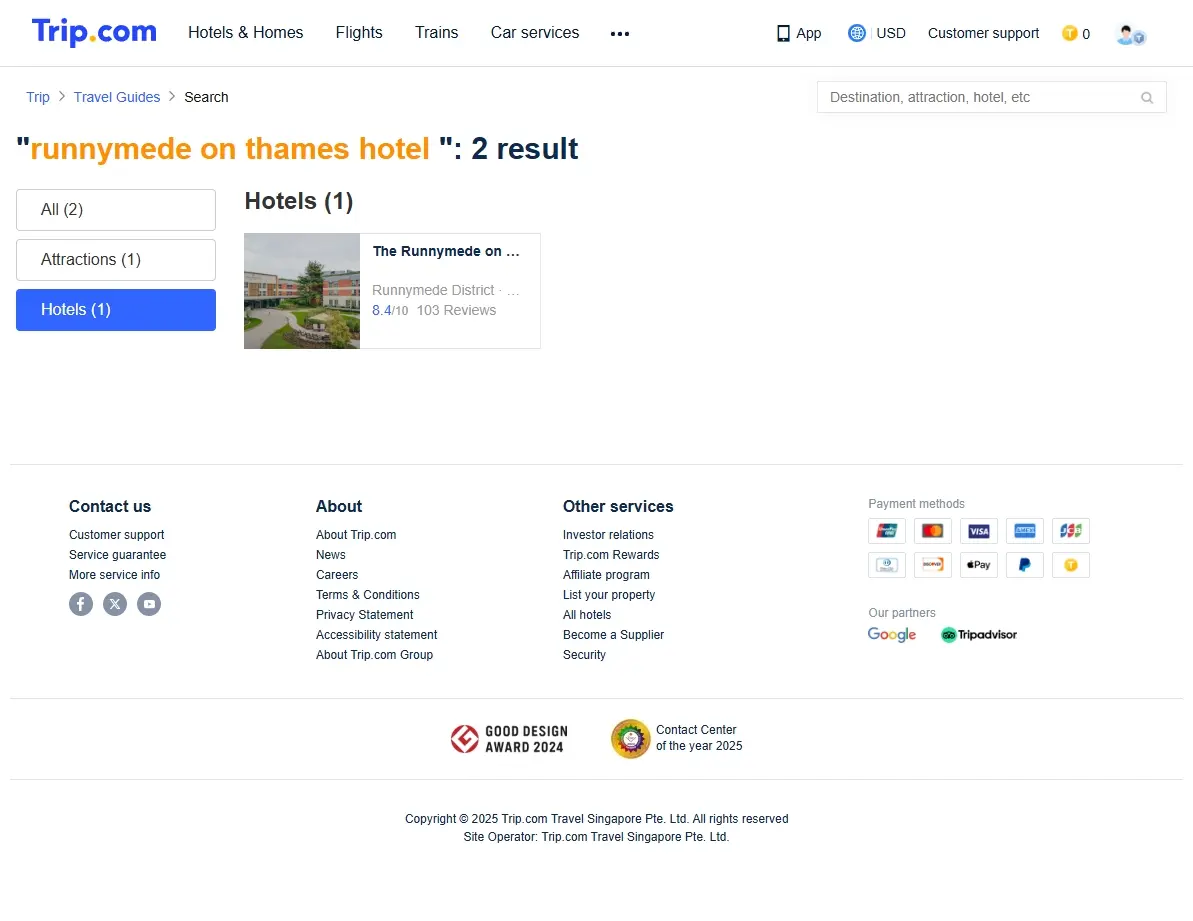Click the Mastercard payment icon

click(932, 531)
